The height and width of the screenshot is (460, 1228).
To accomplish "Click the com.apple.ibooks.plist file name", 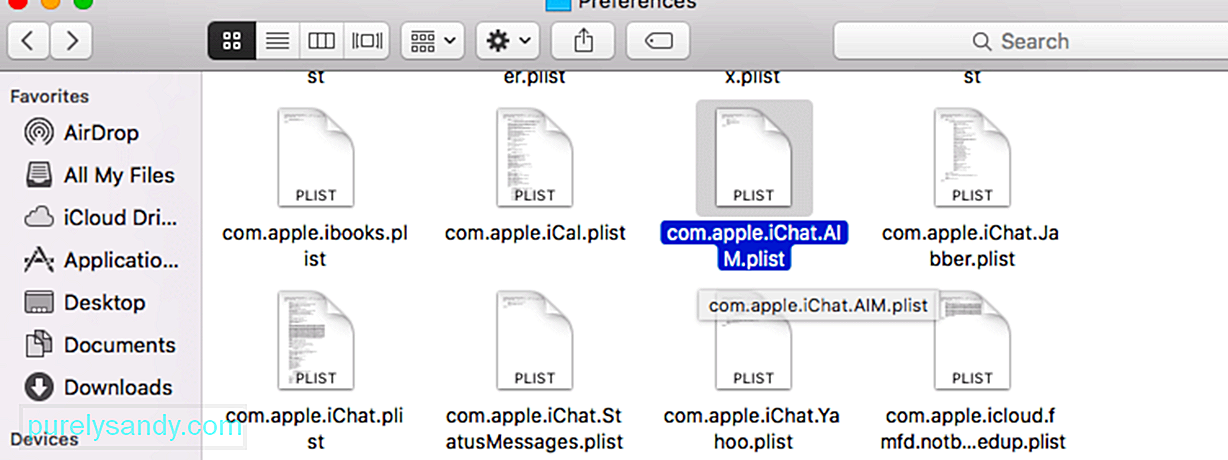I will tap(316, 246).
